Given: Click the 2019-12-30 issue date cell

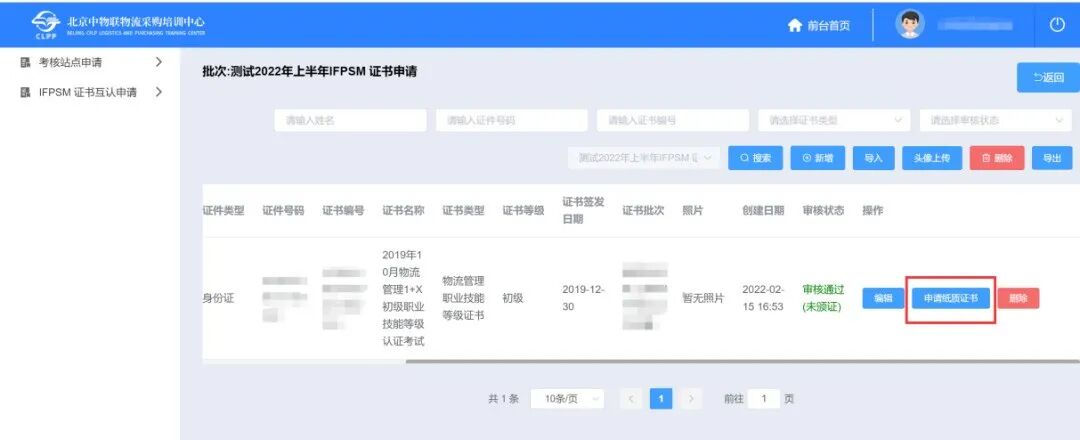Looking at the screenshot, I should click(x=583, y=298).
